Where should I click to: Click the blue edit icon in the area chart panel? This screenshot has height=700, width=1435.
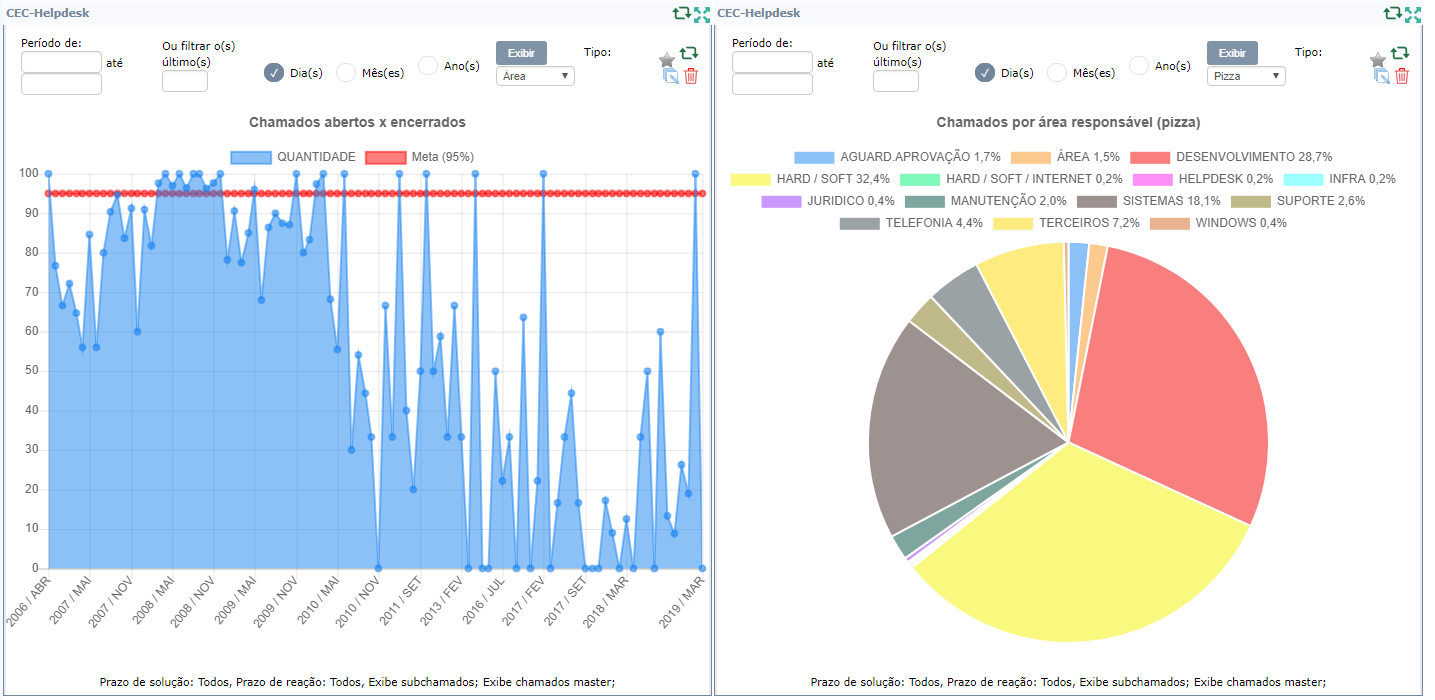click(x=671, y=76)
